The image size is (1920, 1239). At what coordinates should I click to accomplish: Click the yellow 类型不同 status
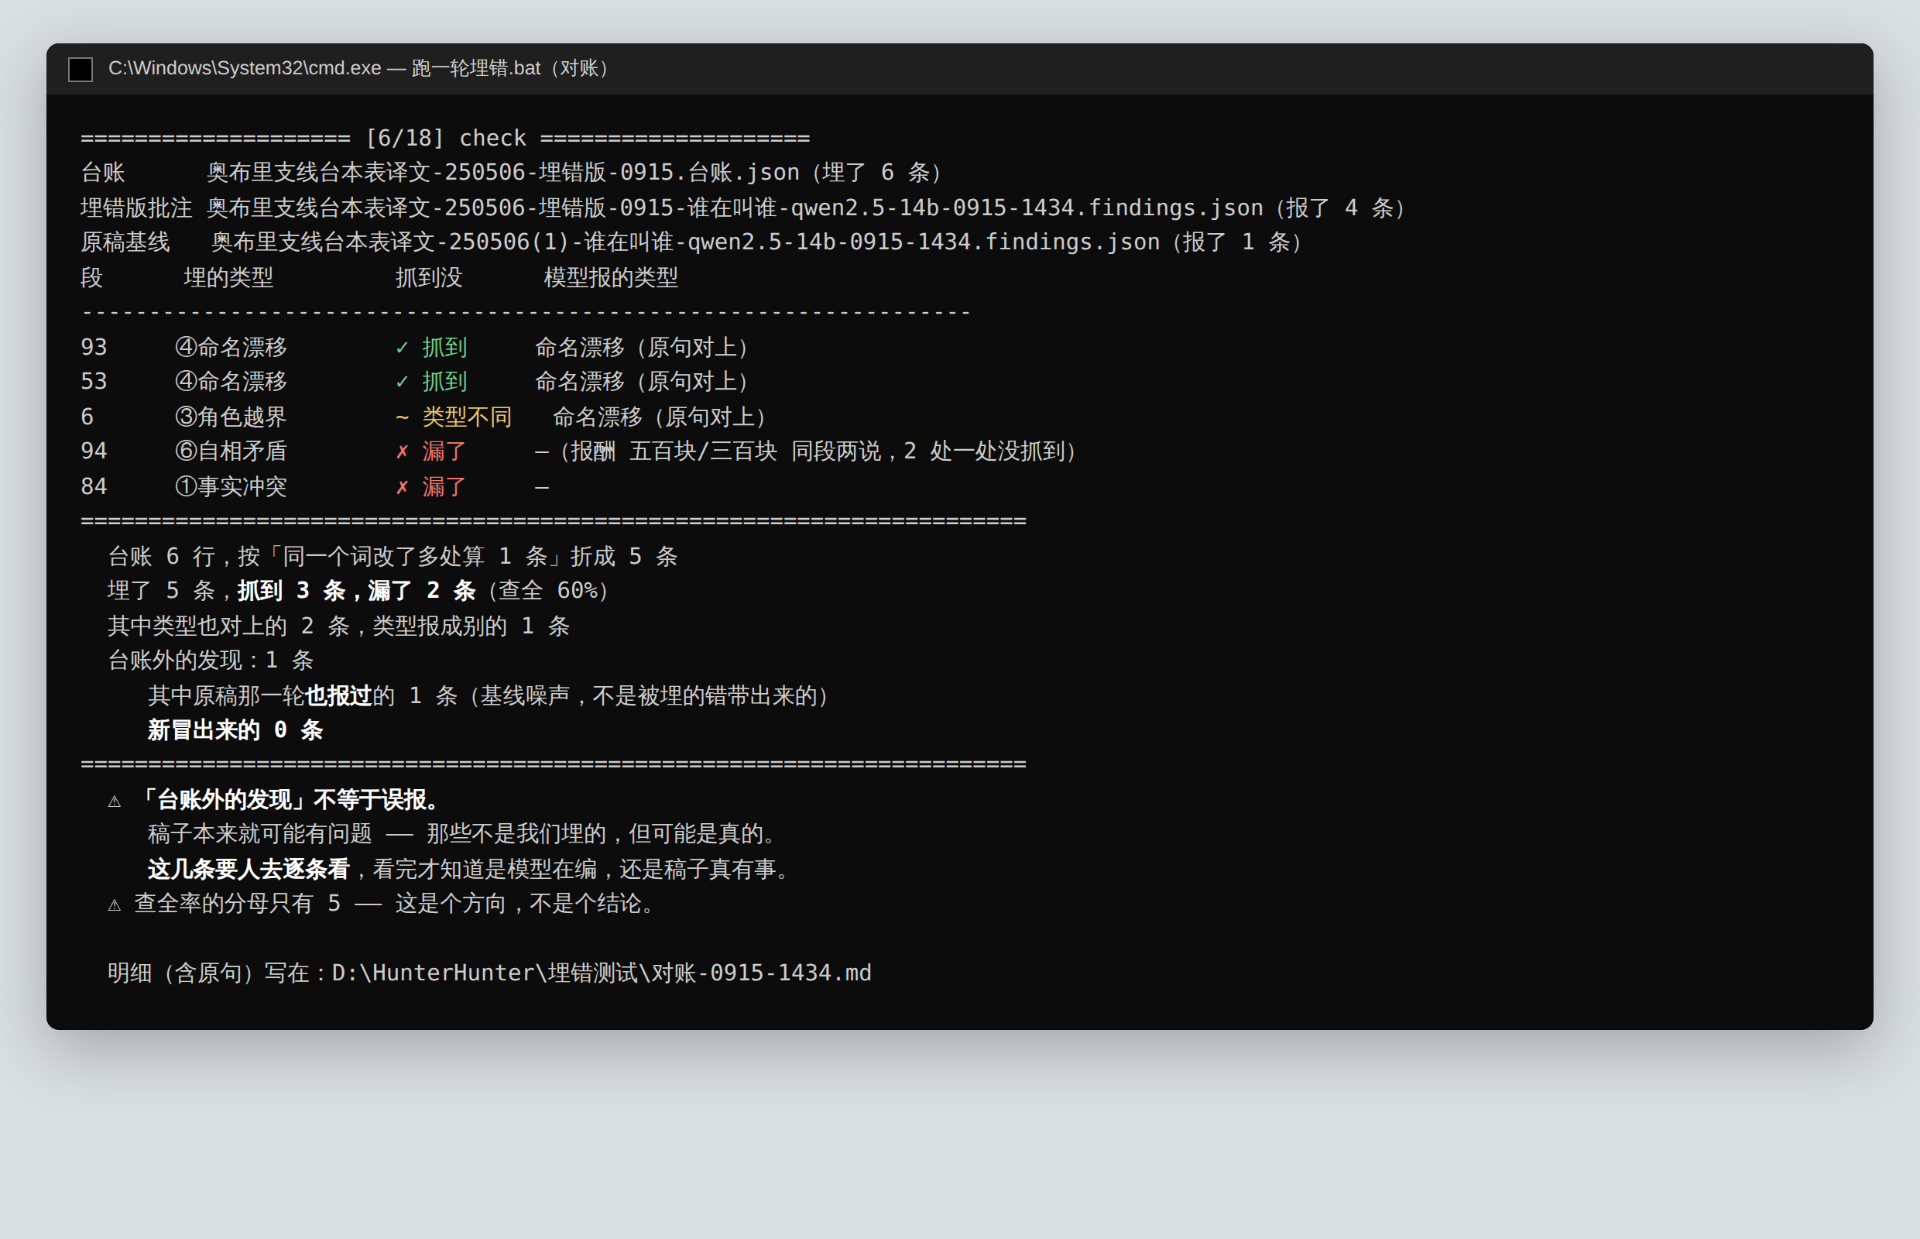(x=467, y=417)
